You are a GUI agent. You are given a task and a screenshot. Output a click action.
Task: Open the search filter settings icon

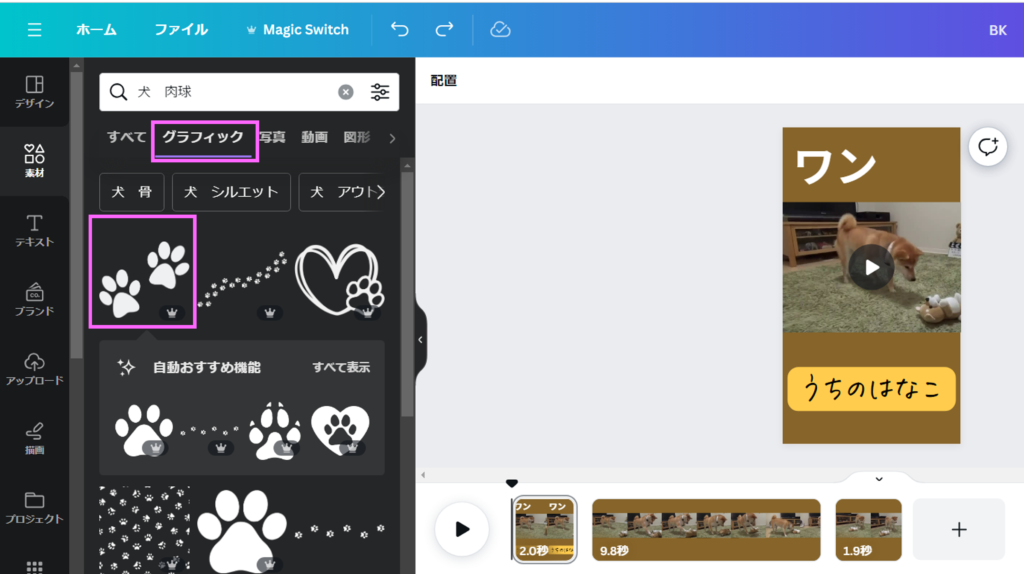click(380, 92)
